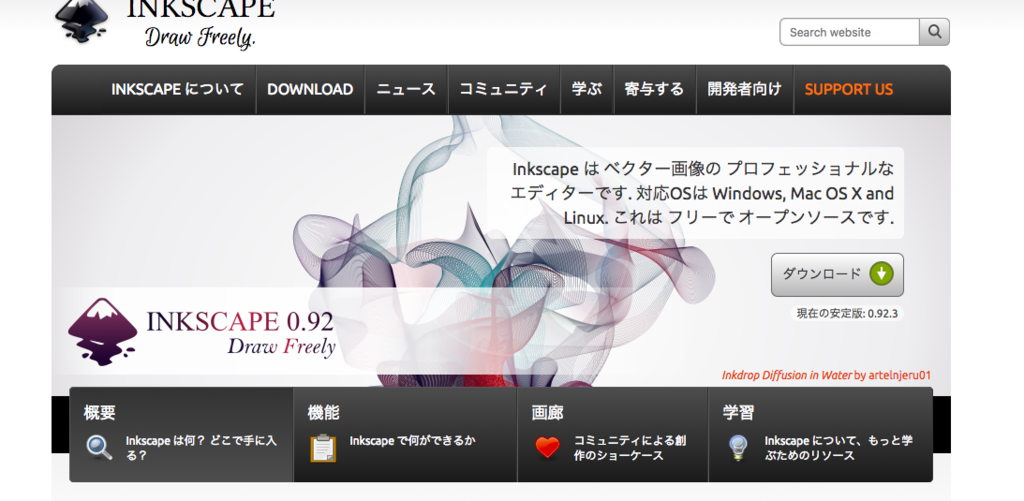This screenshot has width=1024, height=501.
Task: Click the 'Draw Freely.' header tagline
Action: pyautogui.click(x=200, y=37)
